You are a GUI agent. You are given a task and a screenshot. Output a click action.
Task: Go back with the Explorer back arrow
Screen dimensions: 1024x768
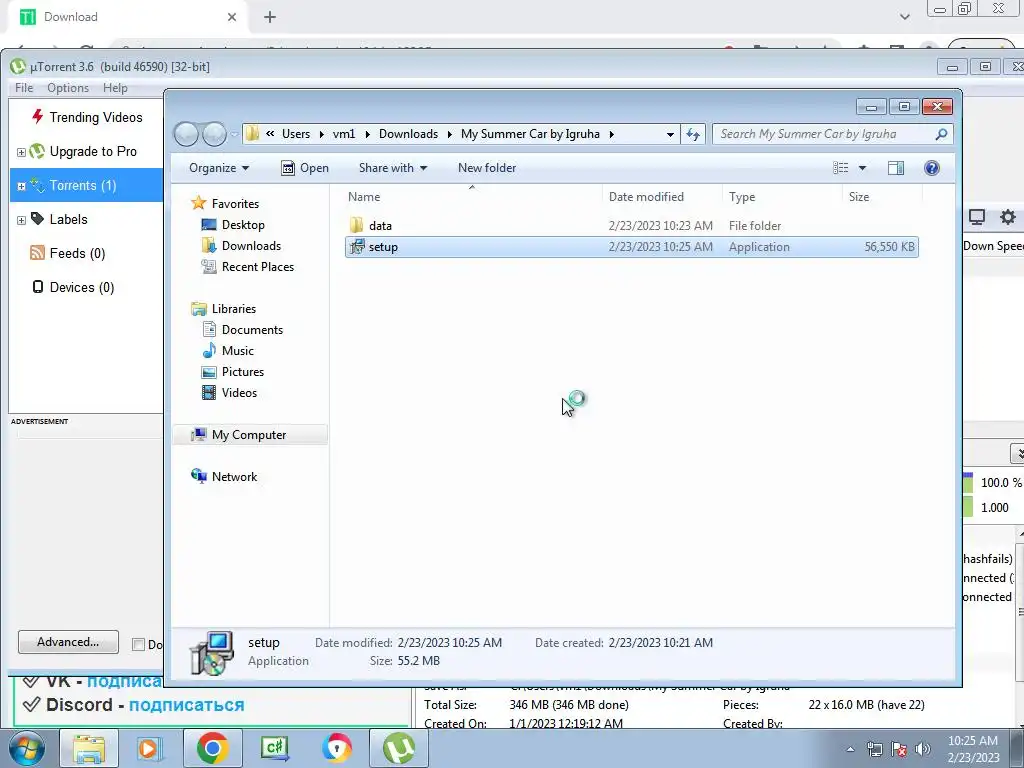click(186, 134)
